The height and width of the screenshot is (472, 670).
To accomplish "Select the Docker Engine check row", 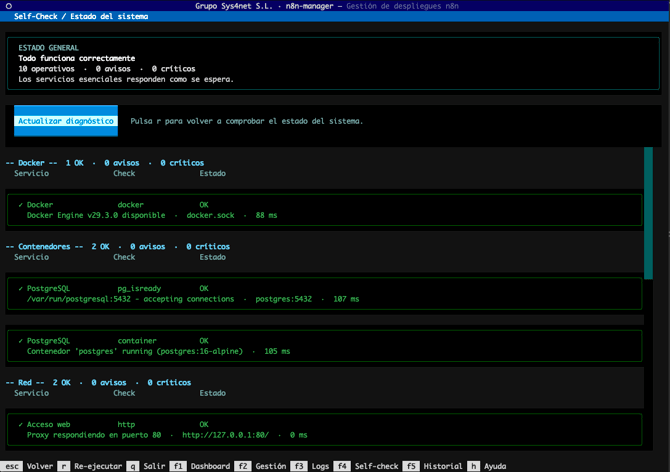I will click(323, 210).
